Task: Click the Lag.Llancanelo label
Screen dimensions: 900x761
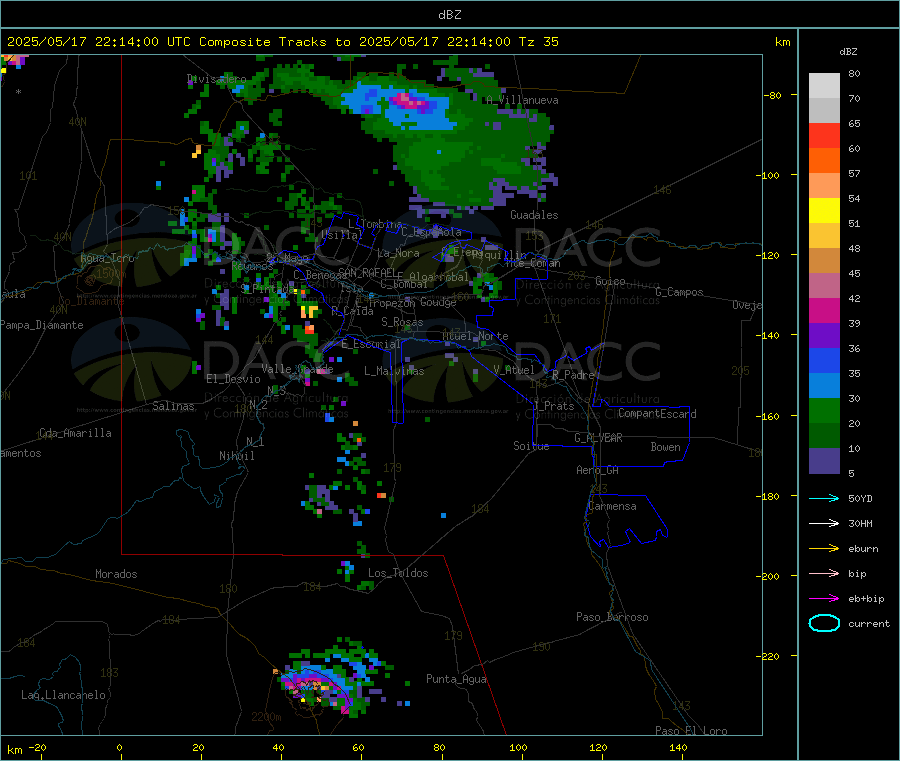Action: click(x=64, y=695)
